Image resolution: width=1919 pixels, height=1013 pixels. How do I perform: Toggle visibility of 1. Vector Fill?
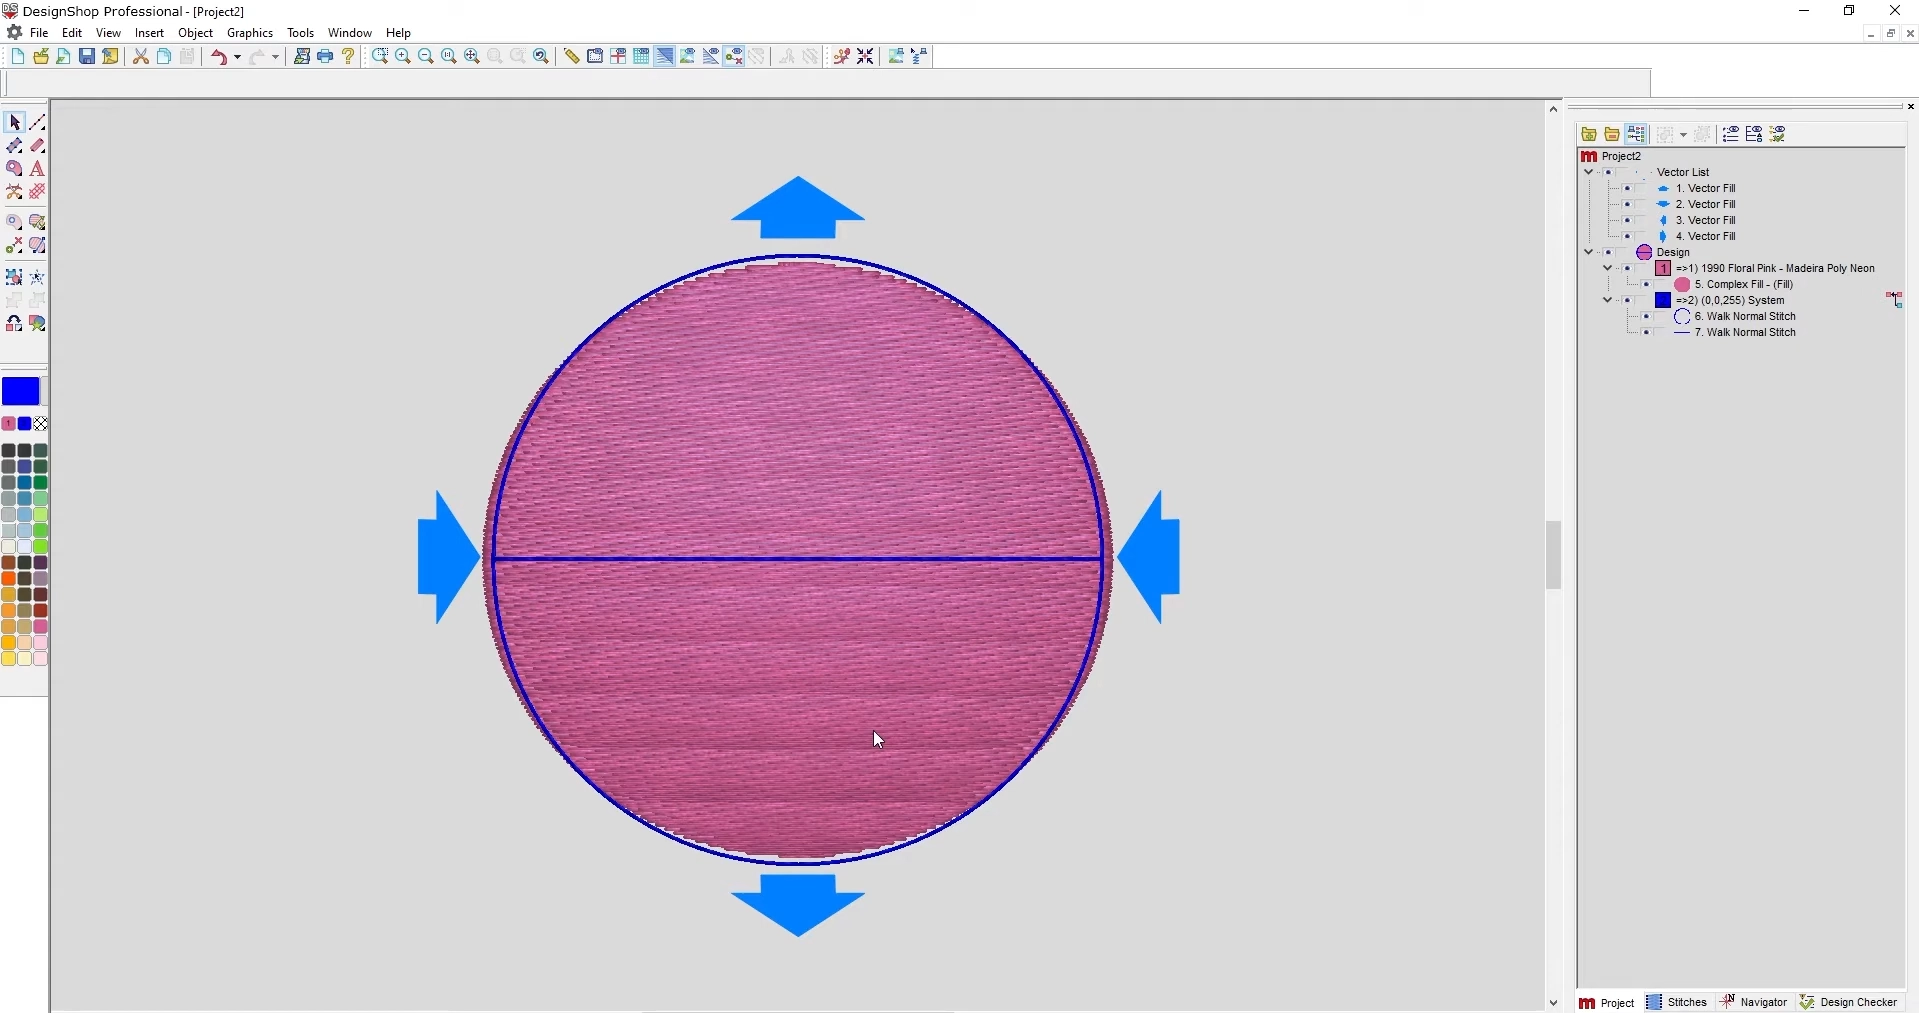[x=1627, y=189]
